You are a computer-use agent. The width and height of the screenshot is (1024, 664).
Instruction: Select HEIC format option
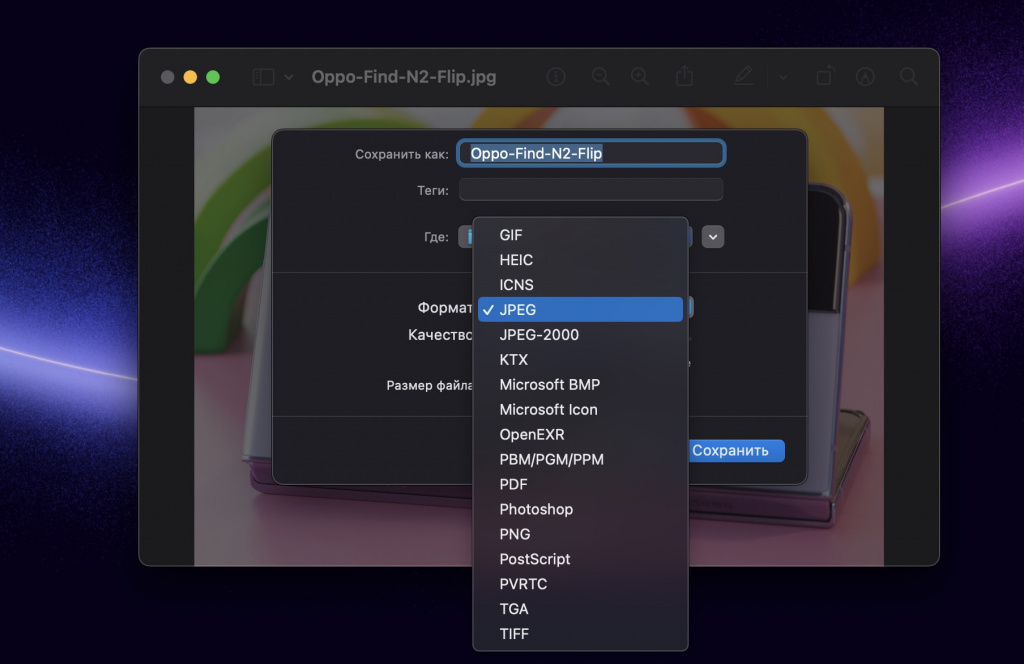click(x=581, y=260)
